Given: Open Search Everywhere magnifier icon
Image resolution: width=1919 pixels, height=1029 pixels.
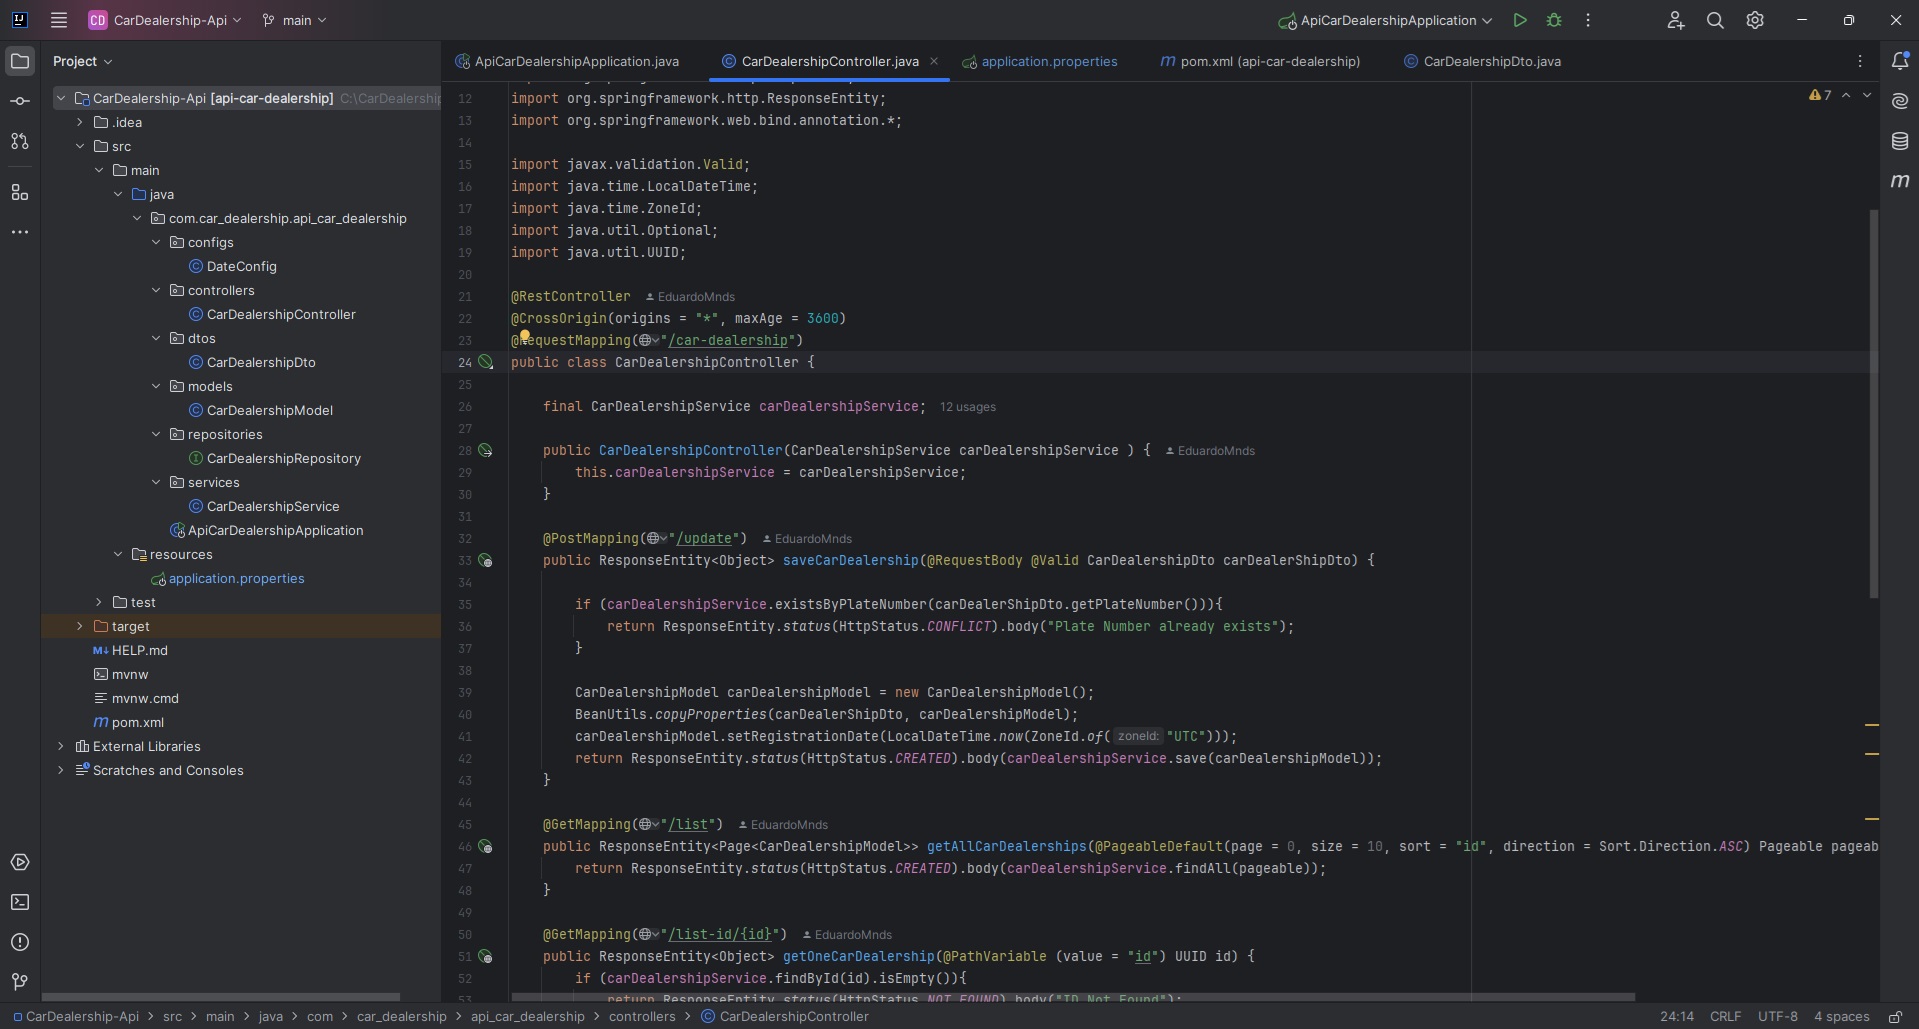Looking at the screenshot, I should [x=1715, y=20].
